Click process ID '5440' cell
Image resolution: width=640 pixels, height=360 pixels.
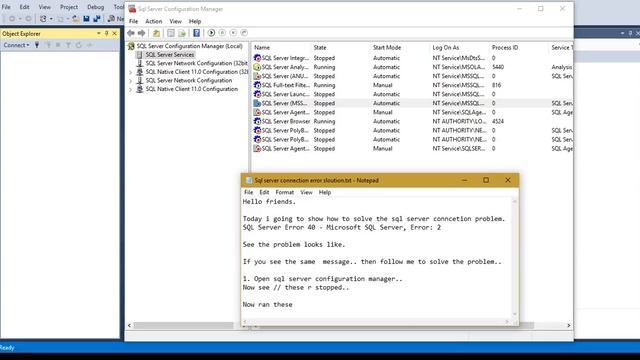tap(498, 67)
